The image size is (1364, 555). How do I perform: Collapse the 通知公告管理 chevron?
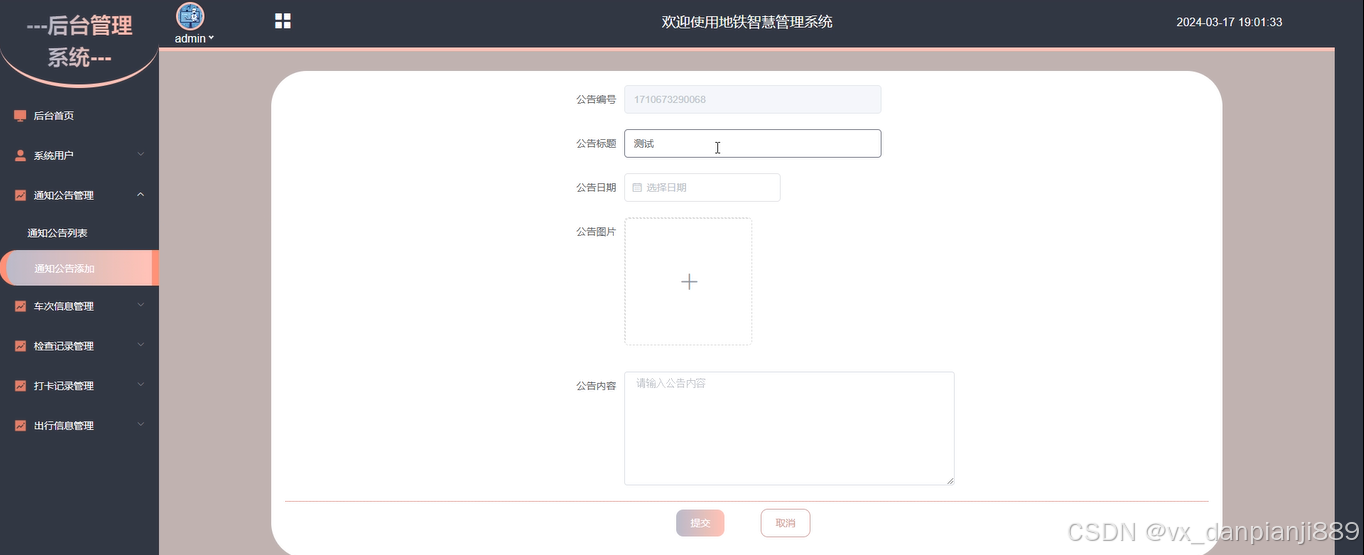tap(141, 195)
